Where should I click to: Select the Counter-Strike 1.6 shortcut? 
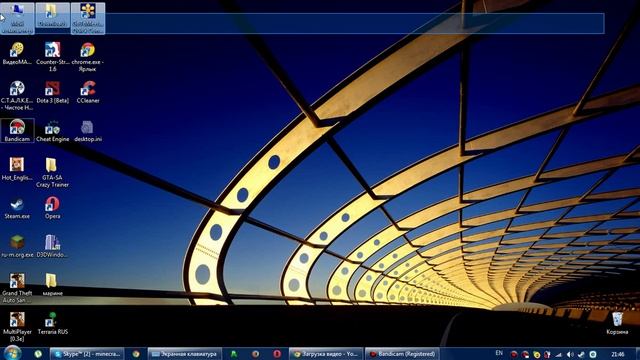(x=52, y=57)
